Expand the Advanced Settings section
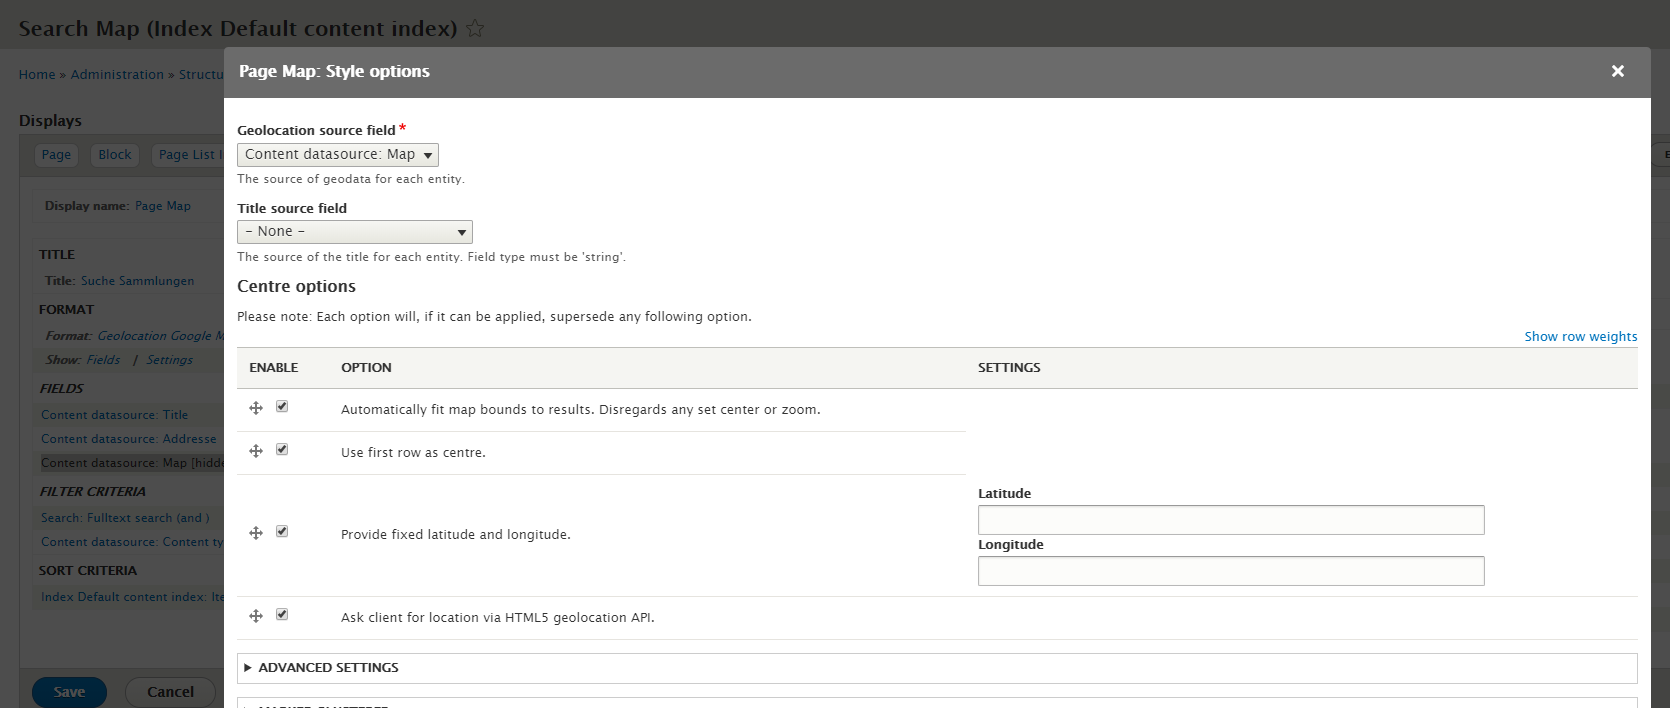The height and width of the screenshot is (708, 1670). tap(328, 668)
